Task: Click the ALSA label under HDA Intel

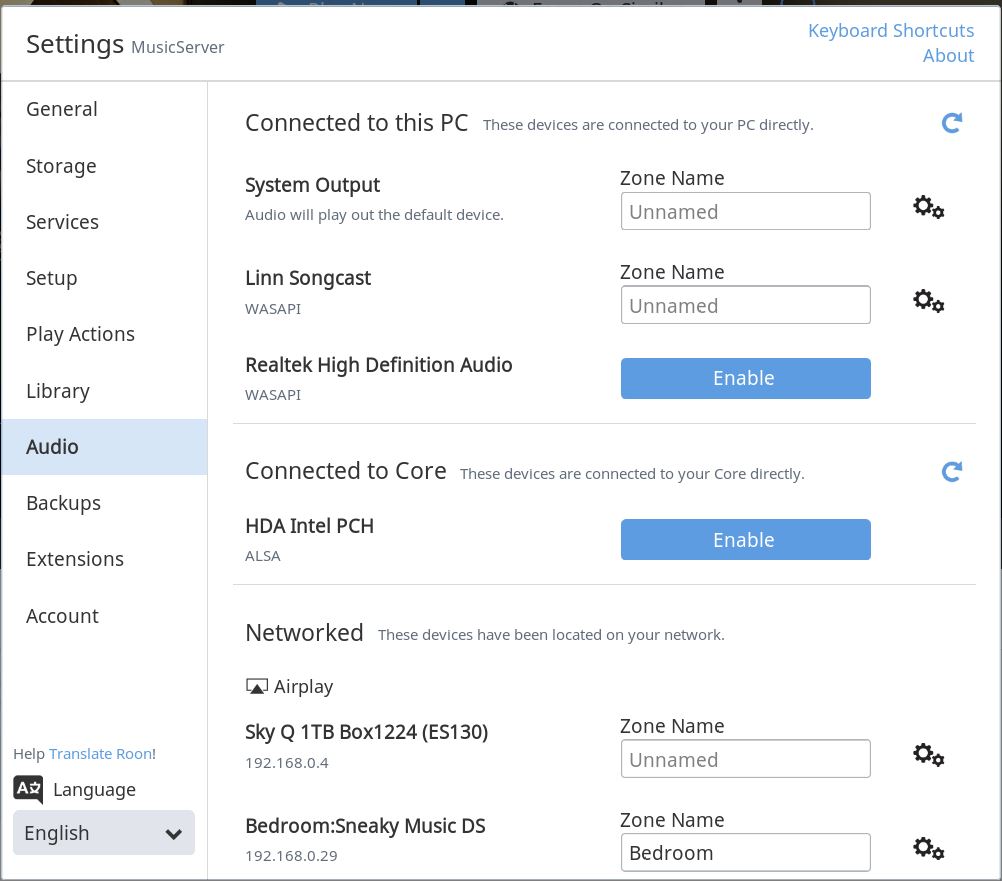Action: point(263,556)
